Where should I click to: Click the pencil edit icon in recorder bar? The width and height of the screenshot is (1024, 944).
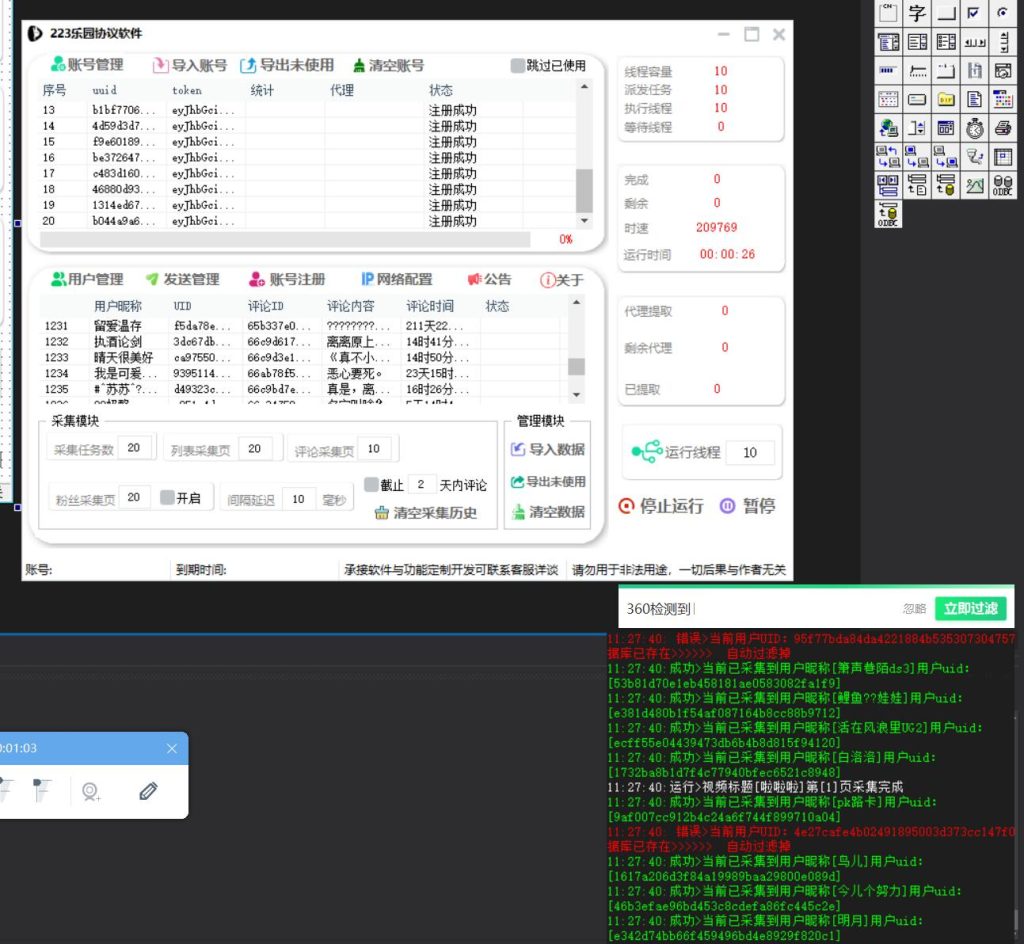pos(148,791)
